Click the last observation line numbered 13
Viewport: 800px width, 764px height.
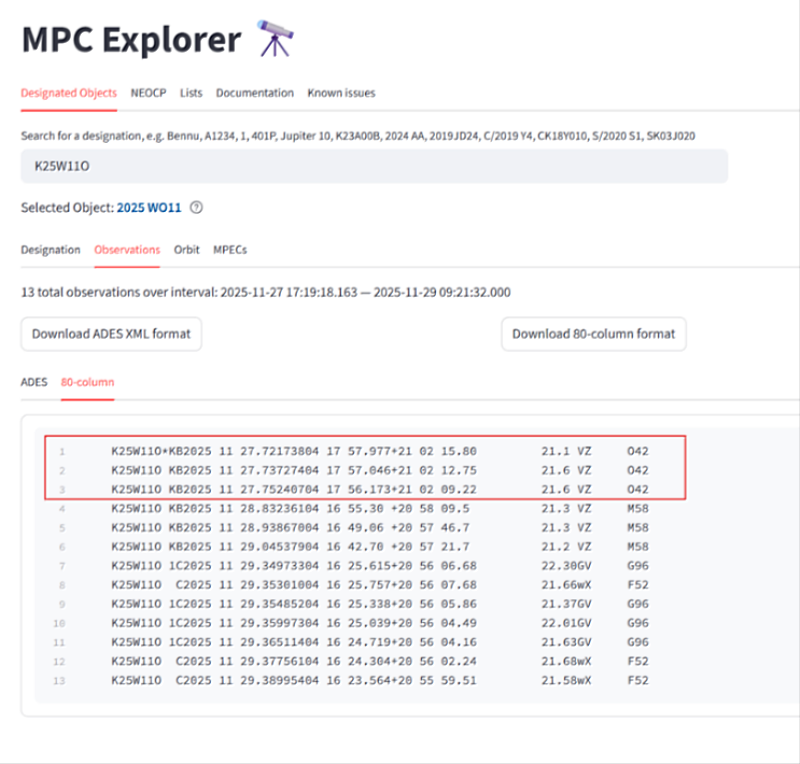380,680
